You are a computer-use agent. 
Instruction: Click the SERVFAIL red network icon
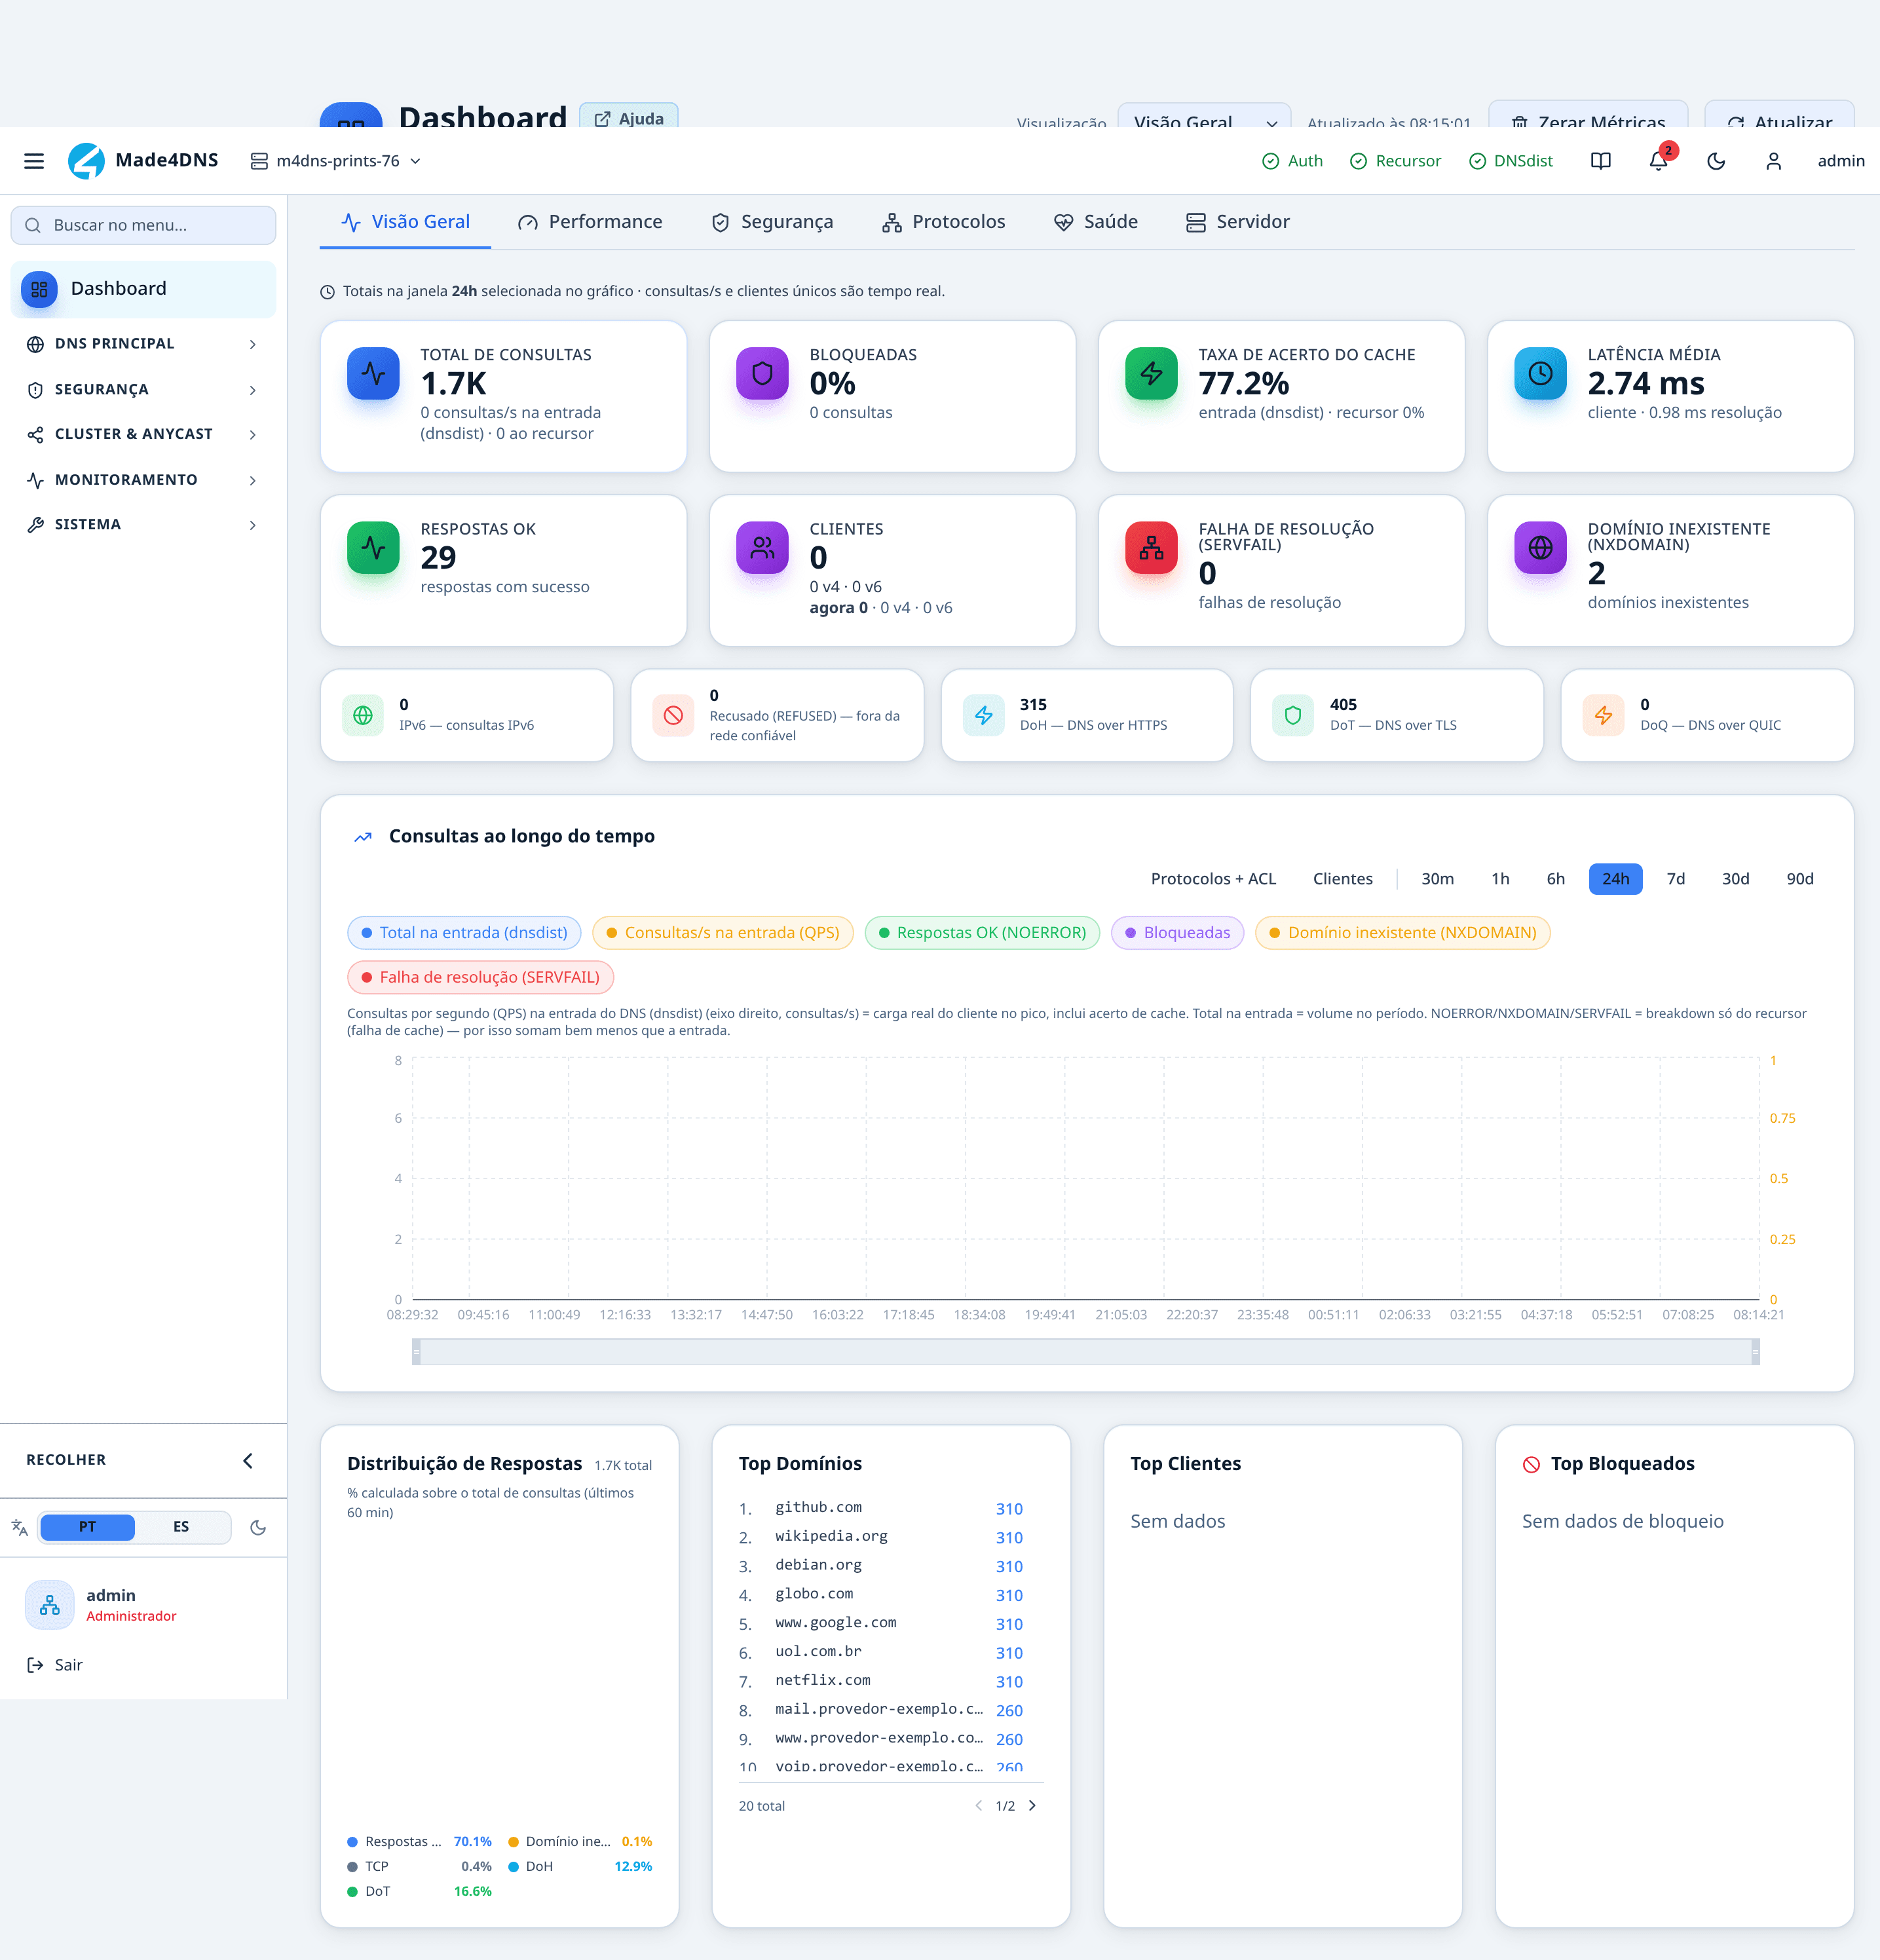coord(1151,547)
